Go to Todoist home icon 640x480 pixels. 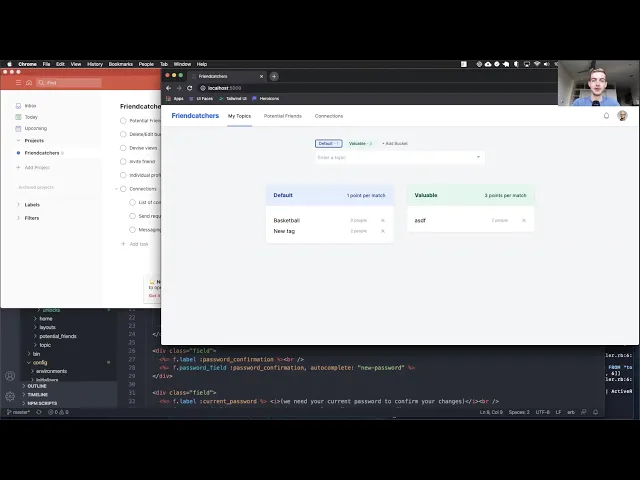[29, 82]
